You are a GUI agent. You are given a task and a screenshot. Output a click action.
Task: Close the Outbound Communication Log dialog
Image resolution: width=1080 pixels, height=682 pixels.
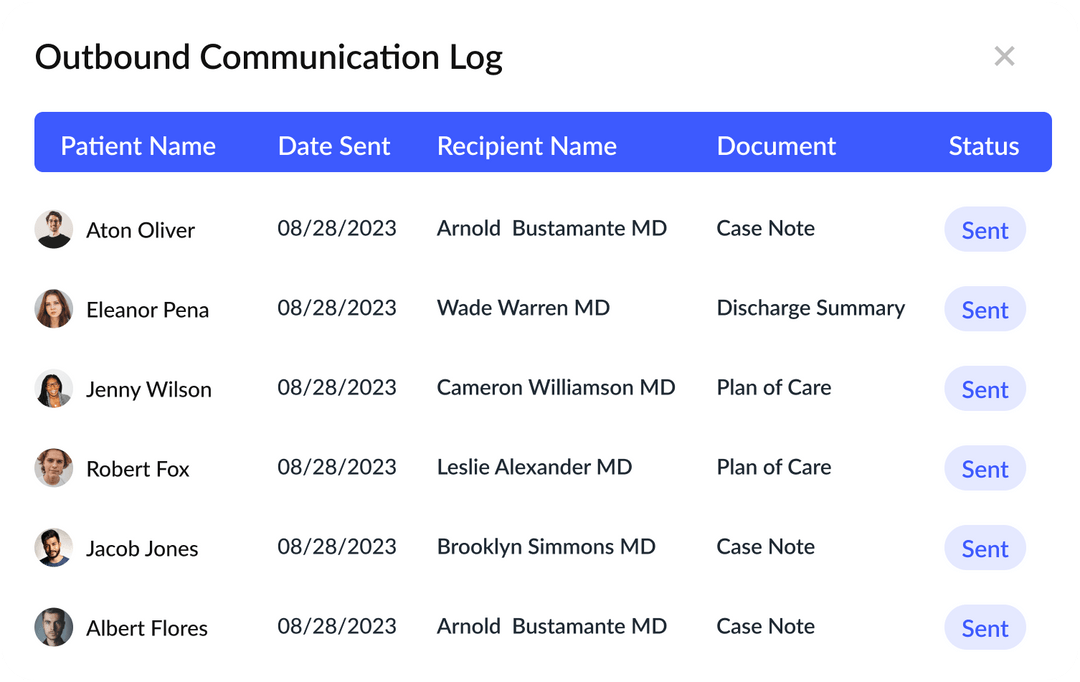1005,56
